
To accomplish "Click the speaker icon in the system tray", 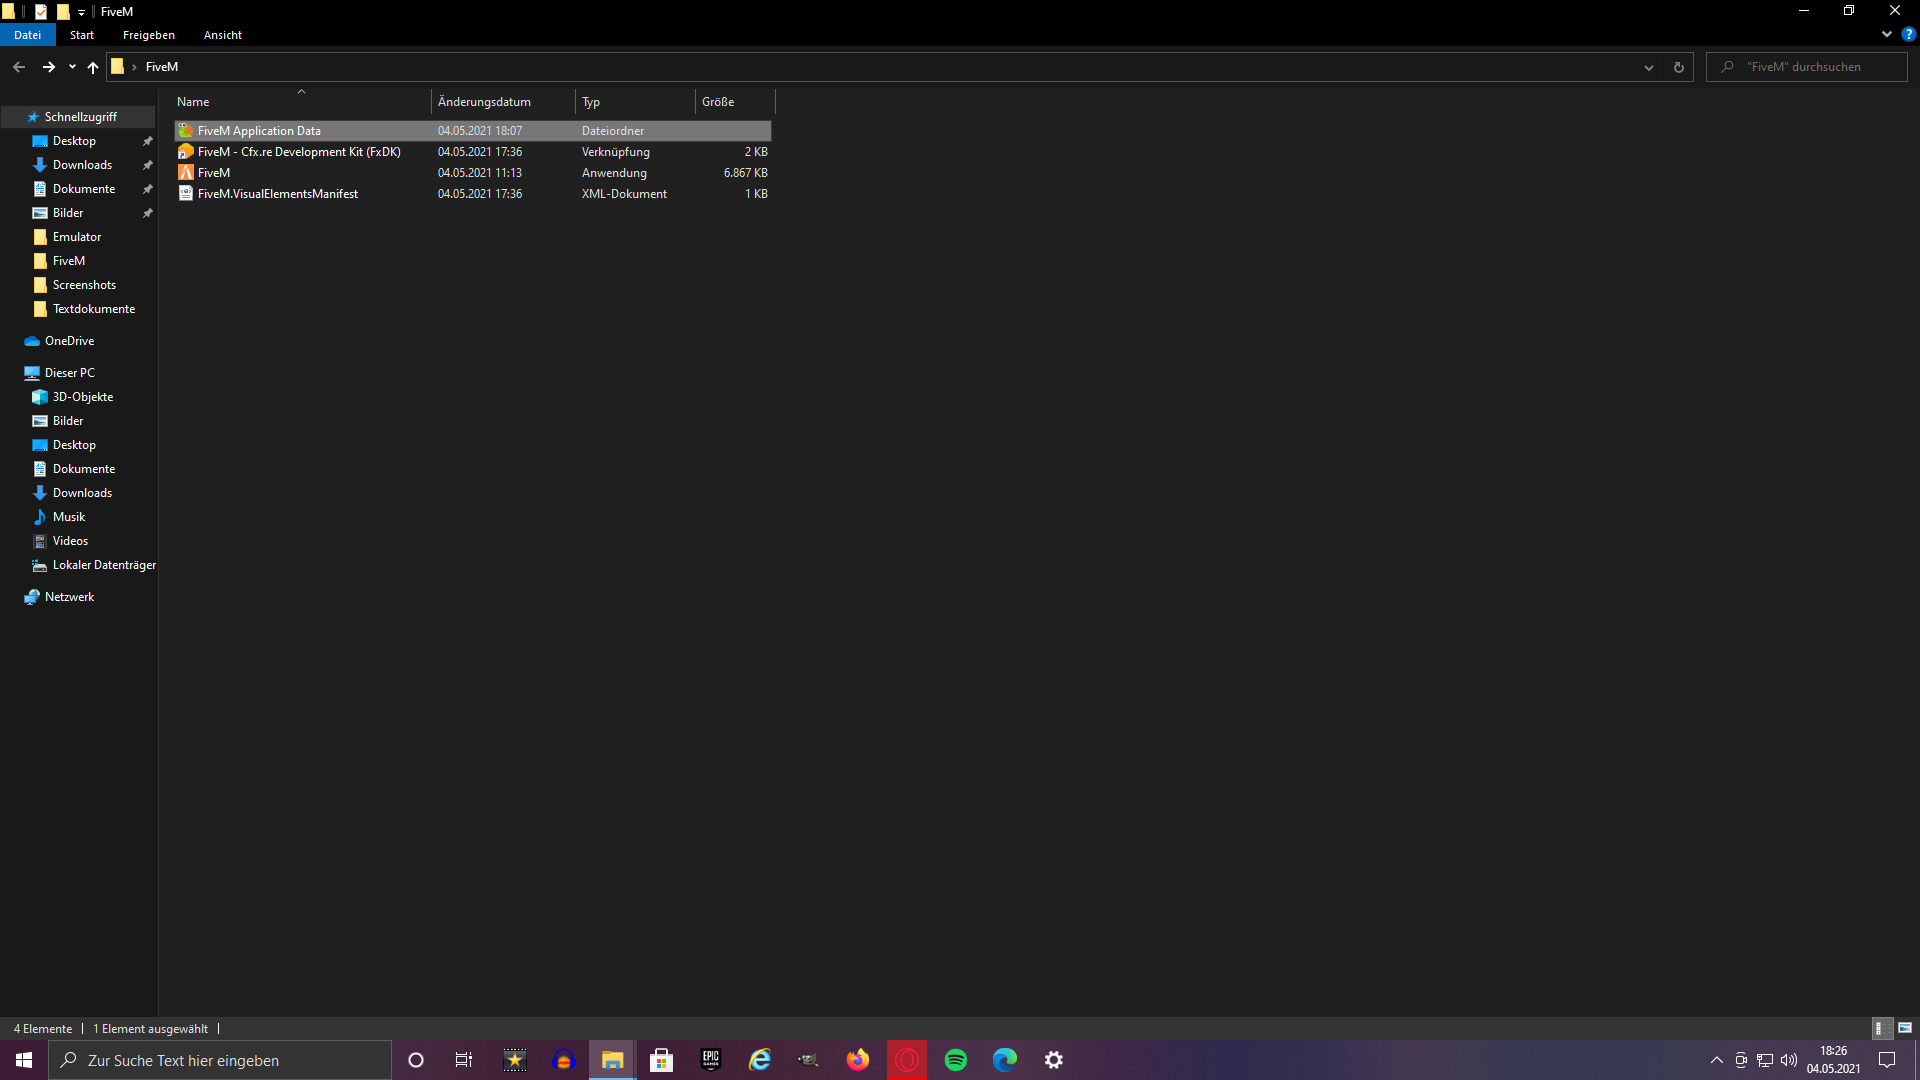I will click(x=1788, y=1062).
